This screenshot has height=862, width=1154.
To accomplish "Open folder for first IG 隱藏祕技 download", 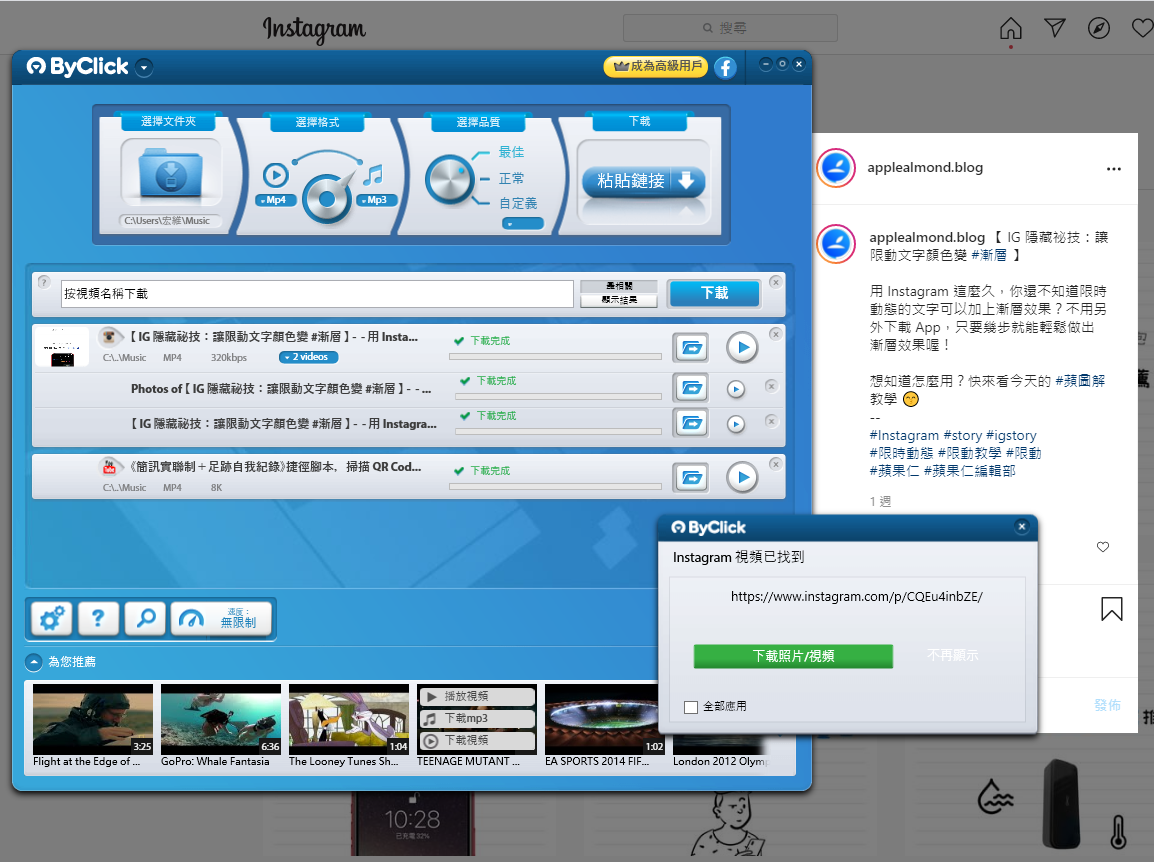I will (691, 347).
